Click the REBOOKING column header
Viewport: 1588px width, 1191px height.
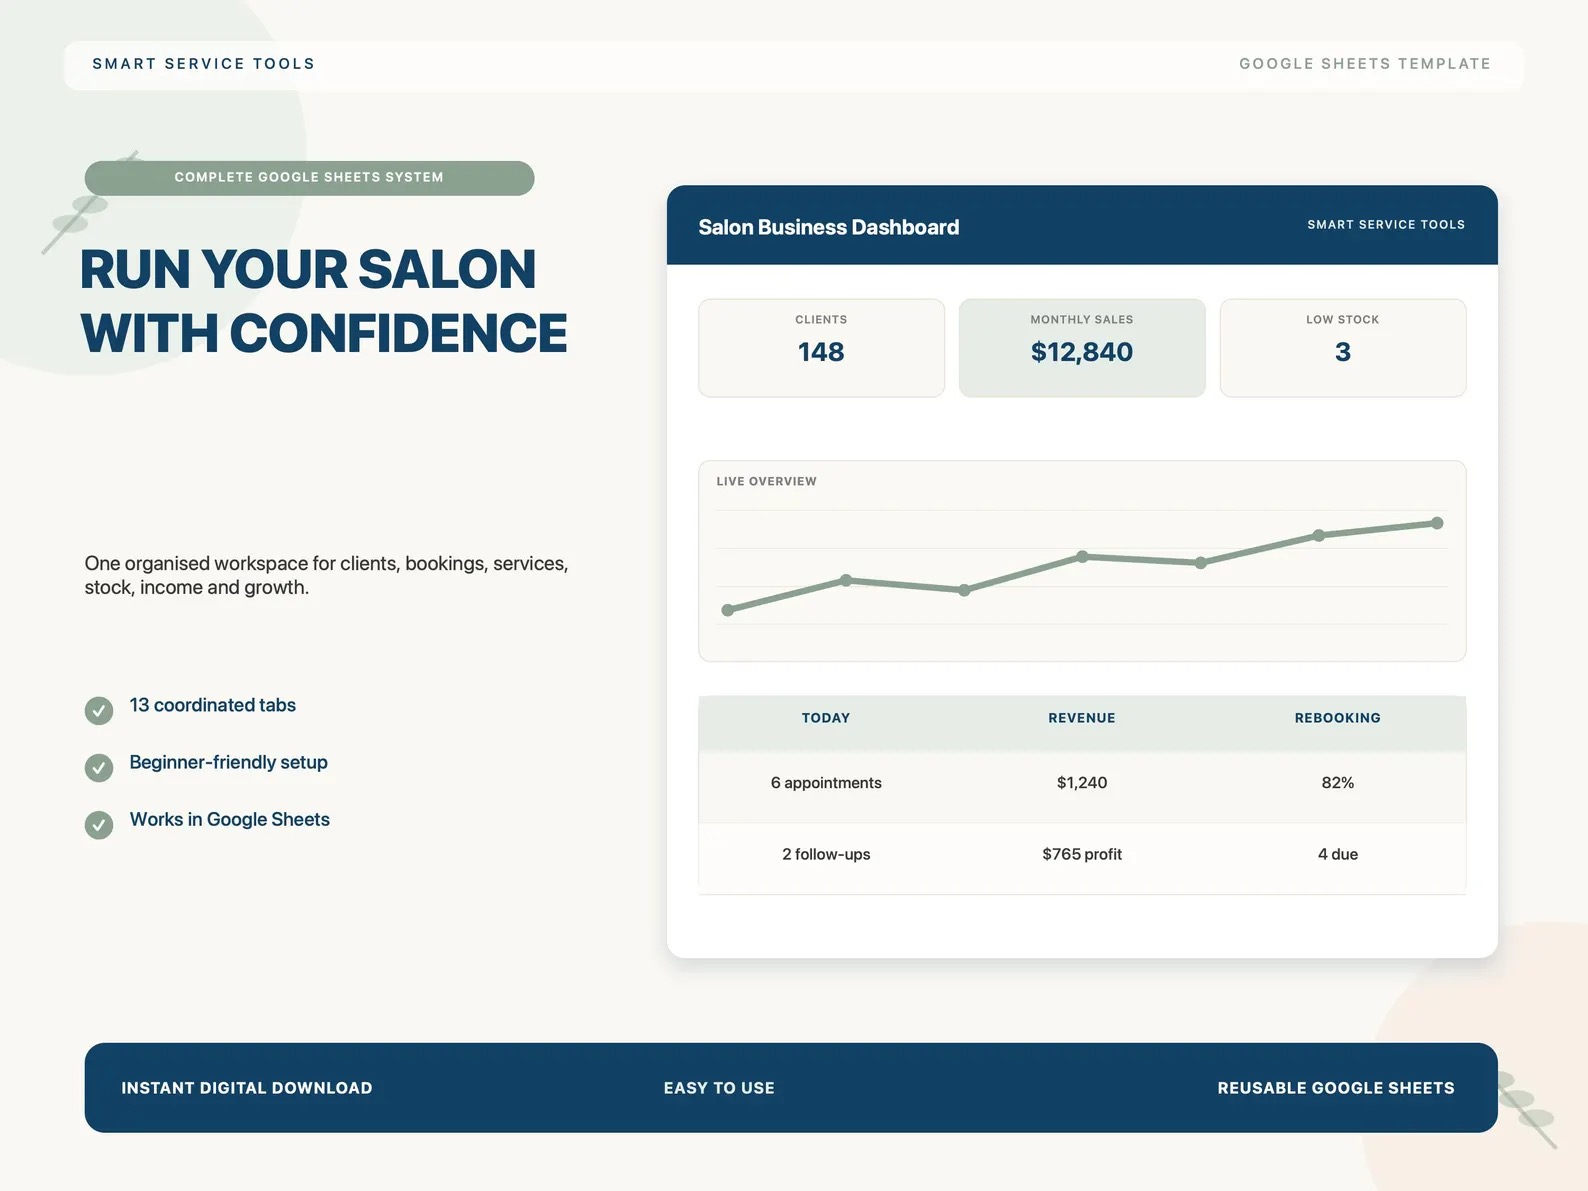(x=1338, y=718)
